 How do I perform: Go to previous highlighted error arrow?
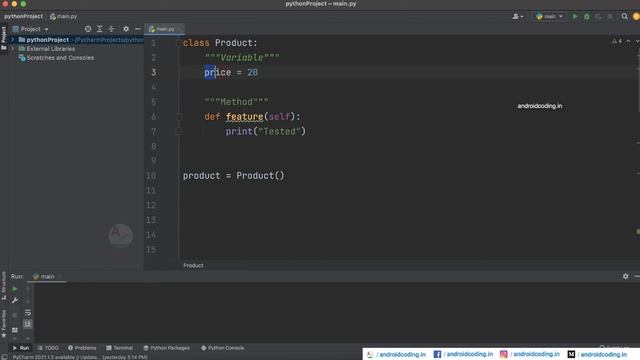click(628, 41)
